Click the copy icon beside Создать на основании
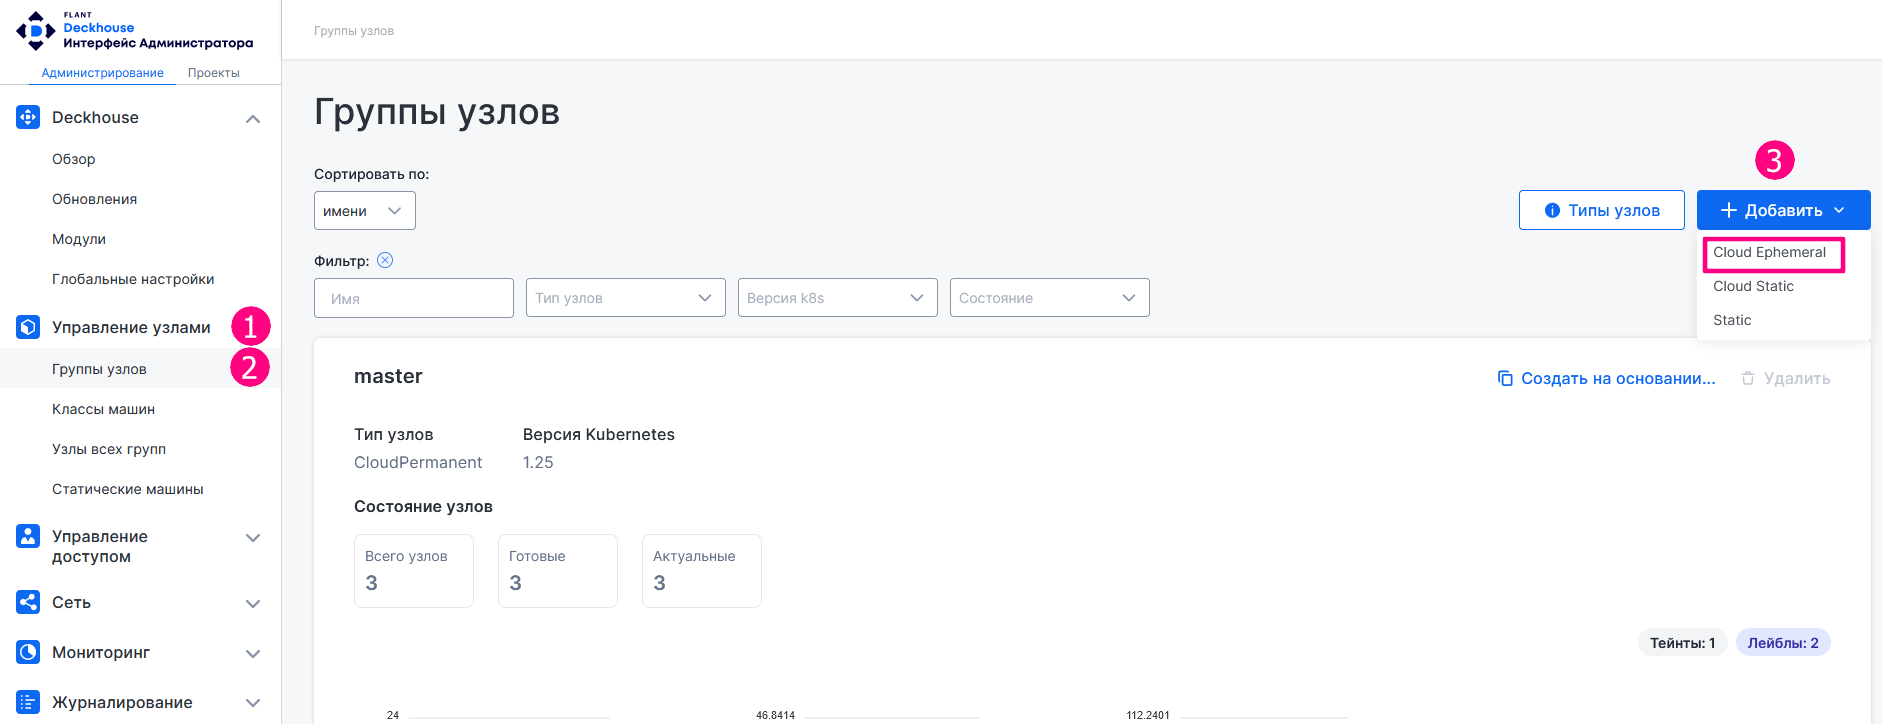Screen dimensions: 1882x724 point(1505,378)
